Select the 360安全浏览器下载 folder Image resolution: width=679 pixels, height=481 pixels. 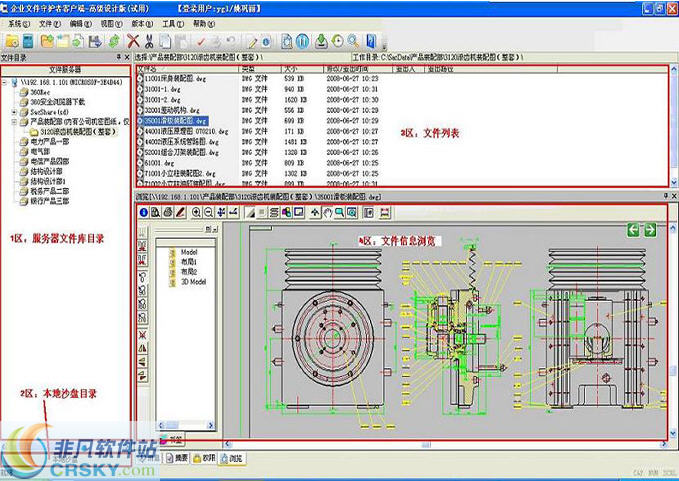[x=58, y=102]
